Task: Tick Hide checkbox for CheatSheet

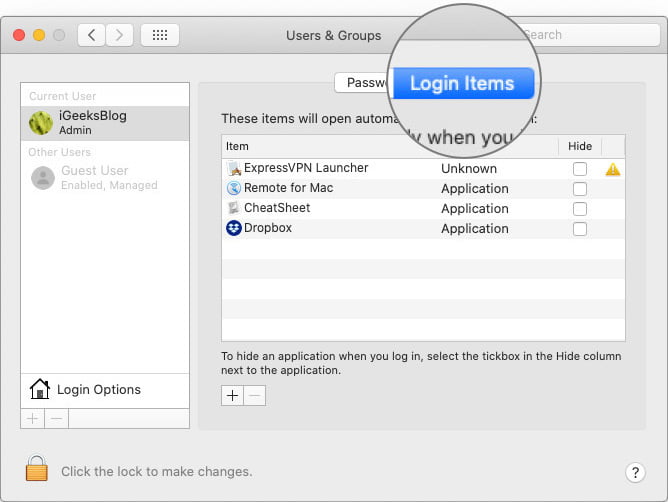Action: tap(580, 209)
